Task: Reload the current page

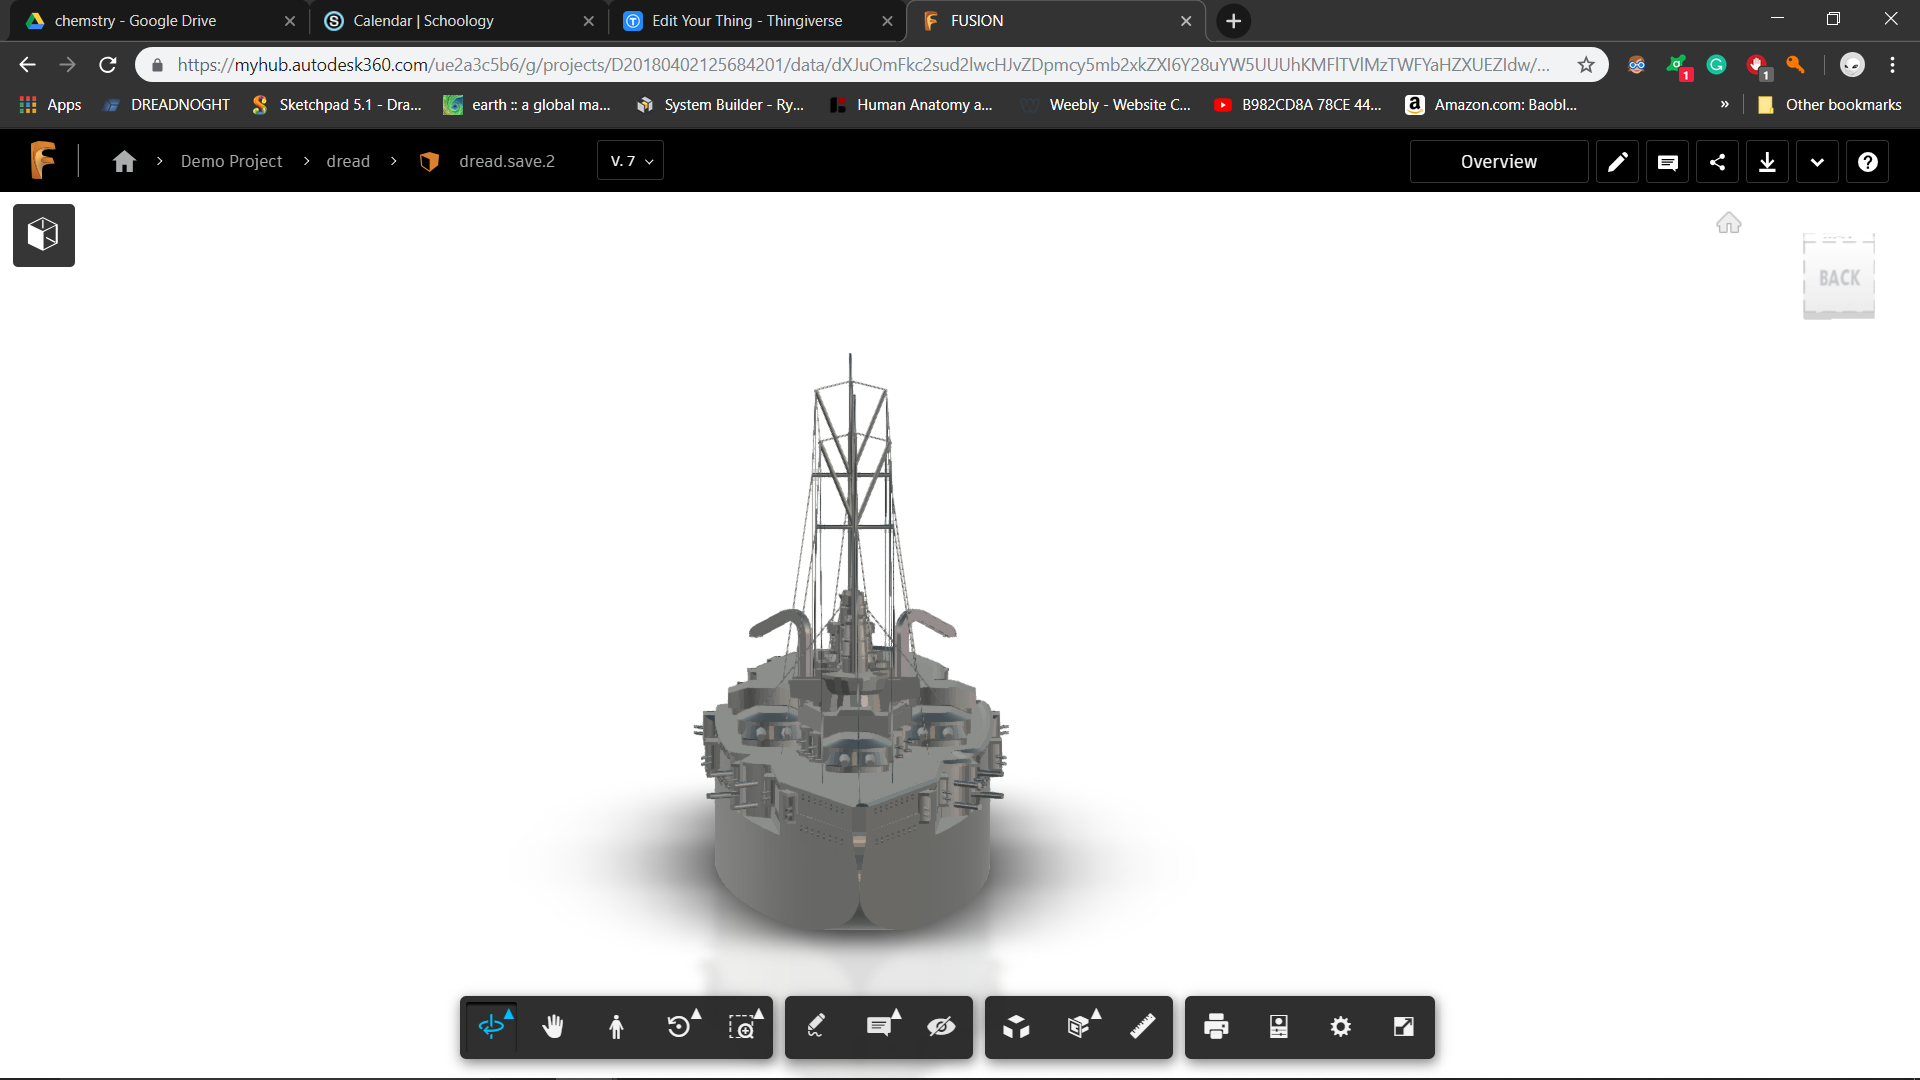Action: coord(108,65)
